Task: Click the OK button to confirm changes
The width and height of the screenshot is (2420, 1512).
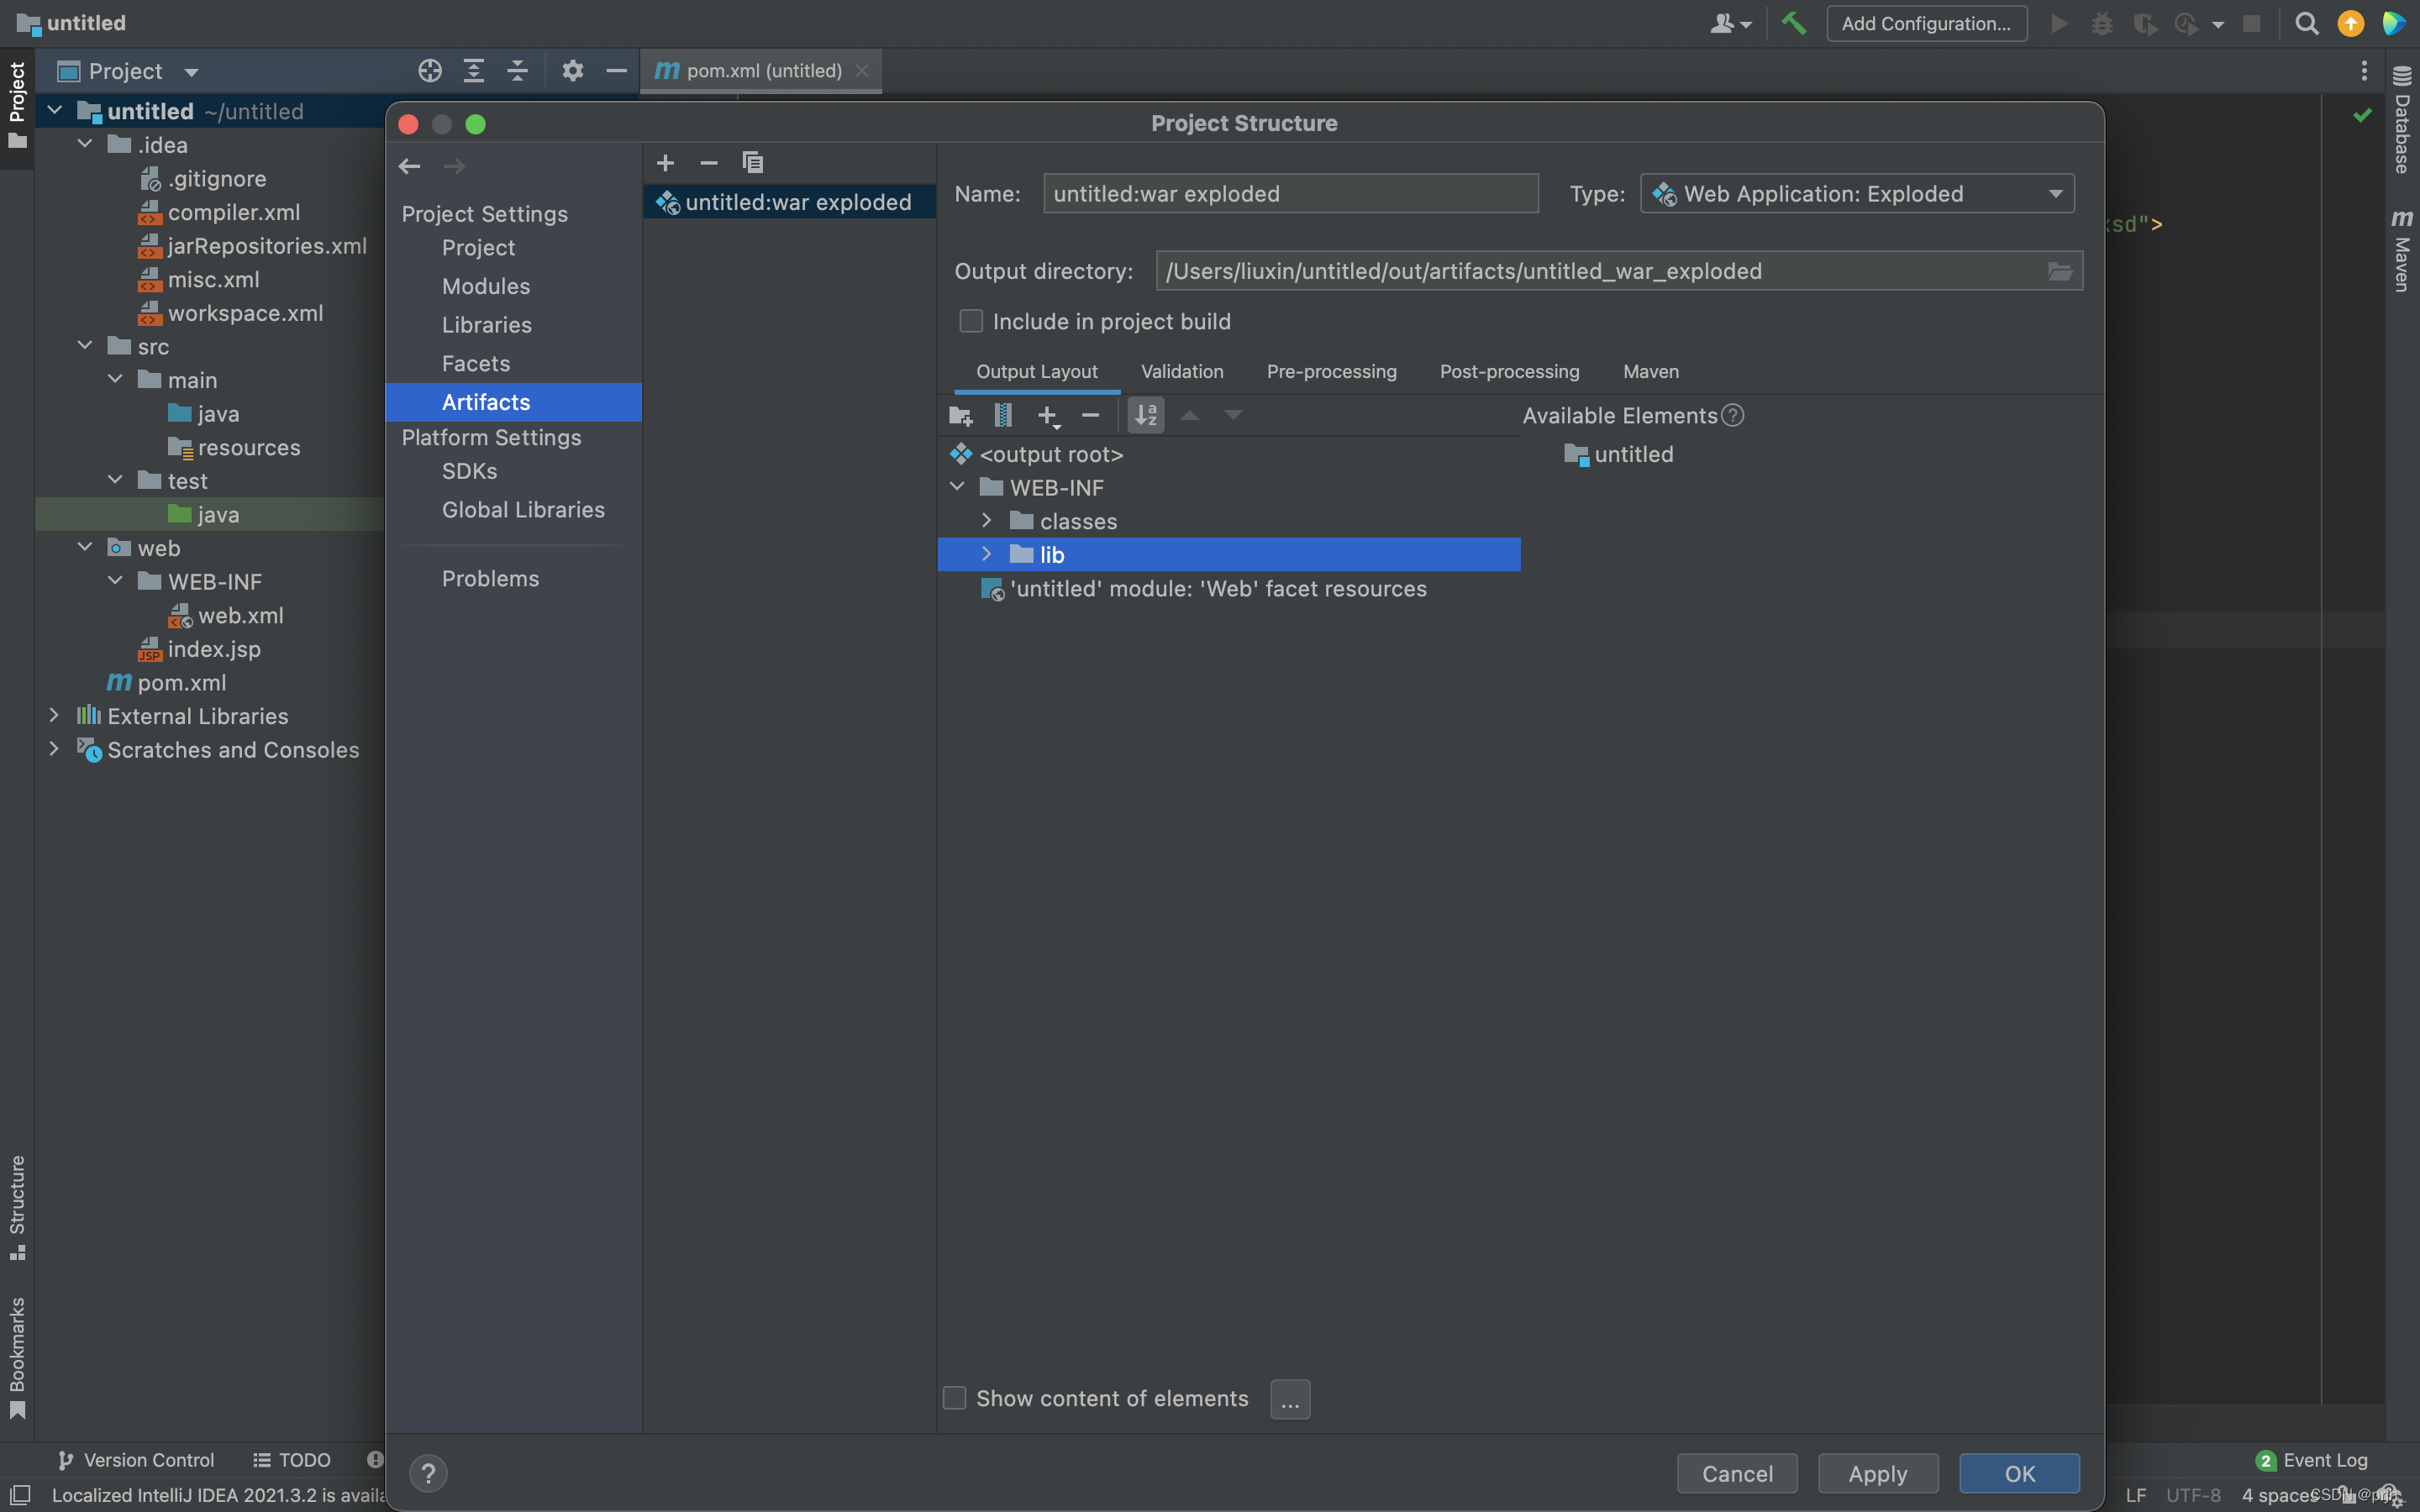Action: click(x=2019, y=1472)
